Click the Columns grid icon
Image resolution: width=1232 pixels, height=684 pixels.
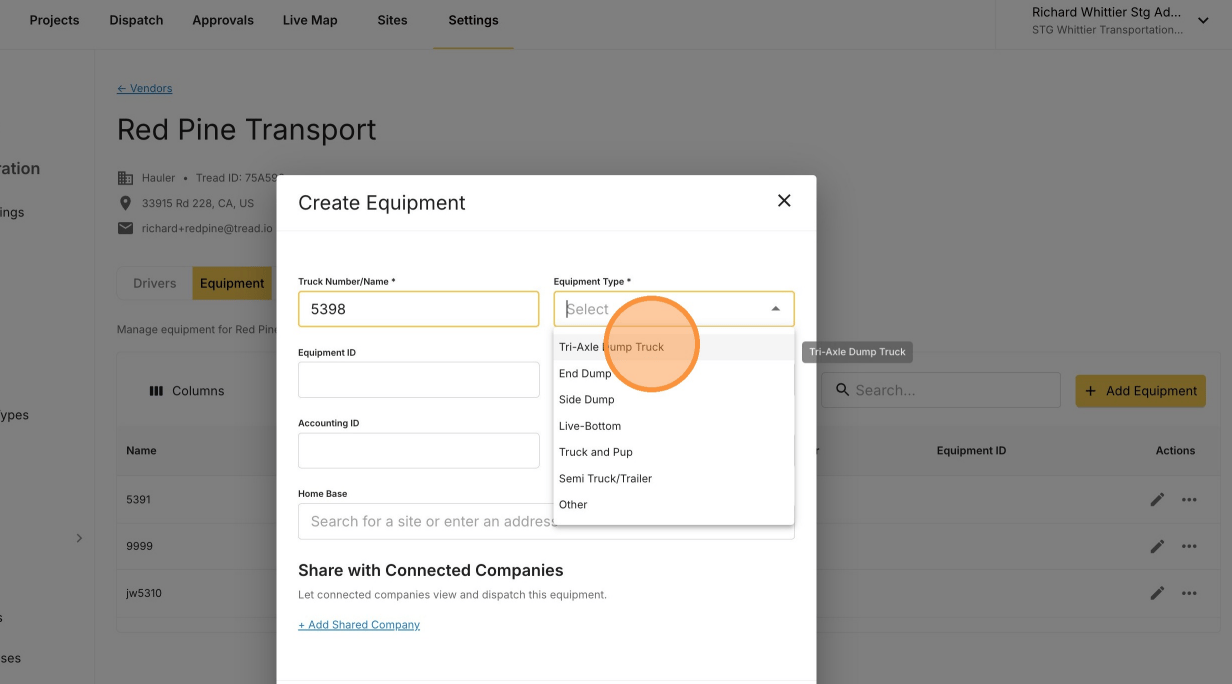pos(156,391)
